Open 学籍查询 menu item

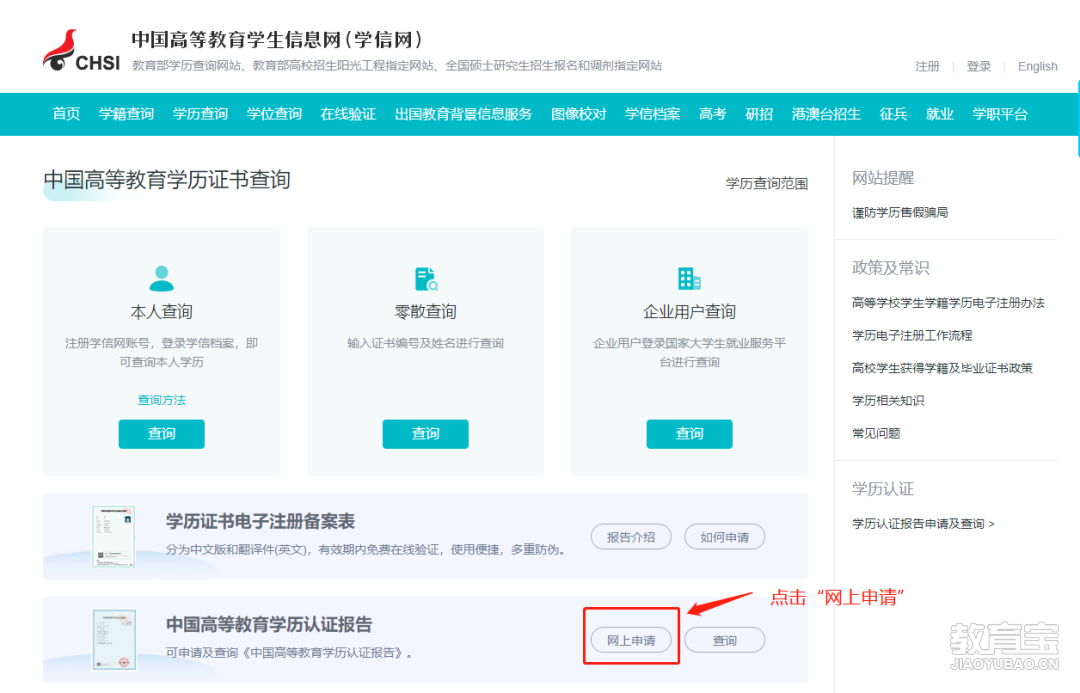[x=126, y=114]
